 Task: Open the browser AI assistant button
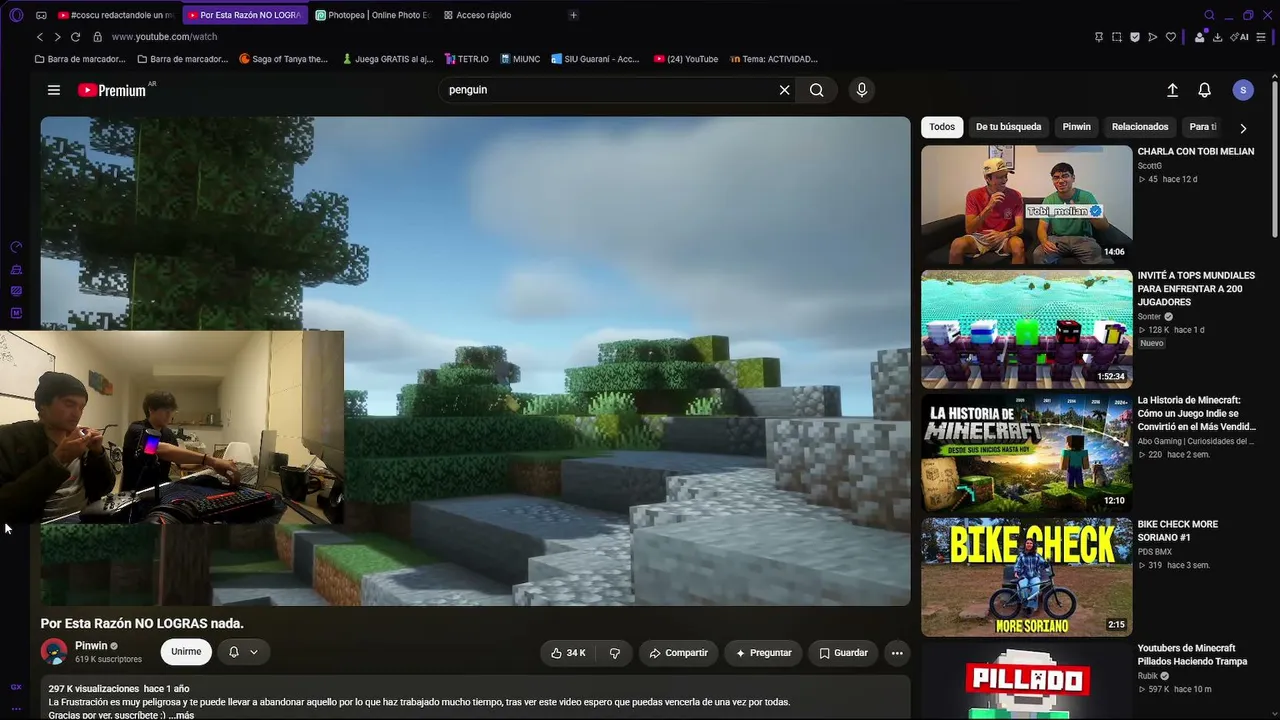(x=1240, y=37)
